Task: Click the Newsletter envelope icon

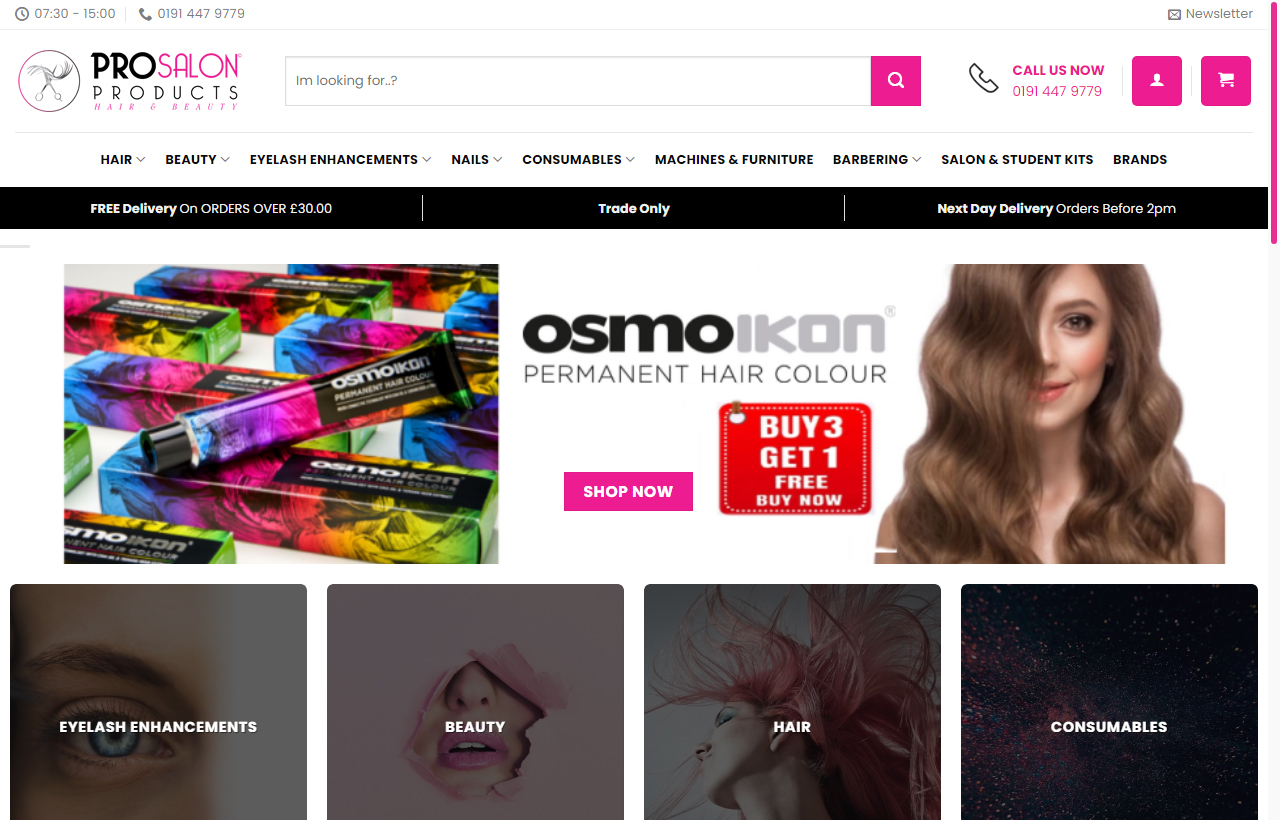Action: click(x=1174, y=14)
